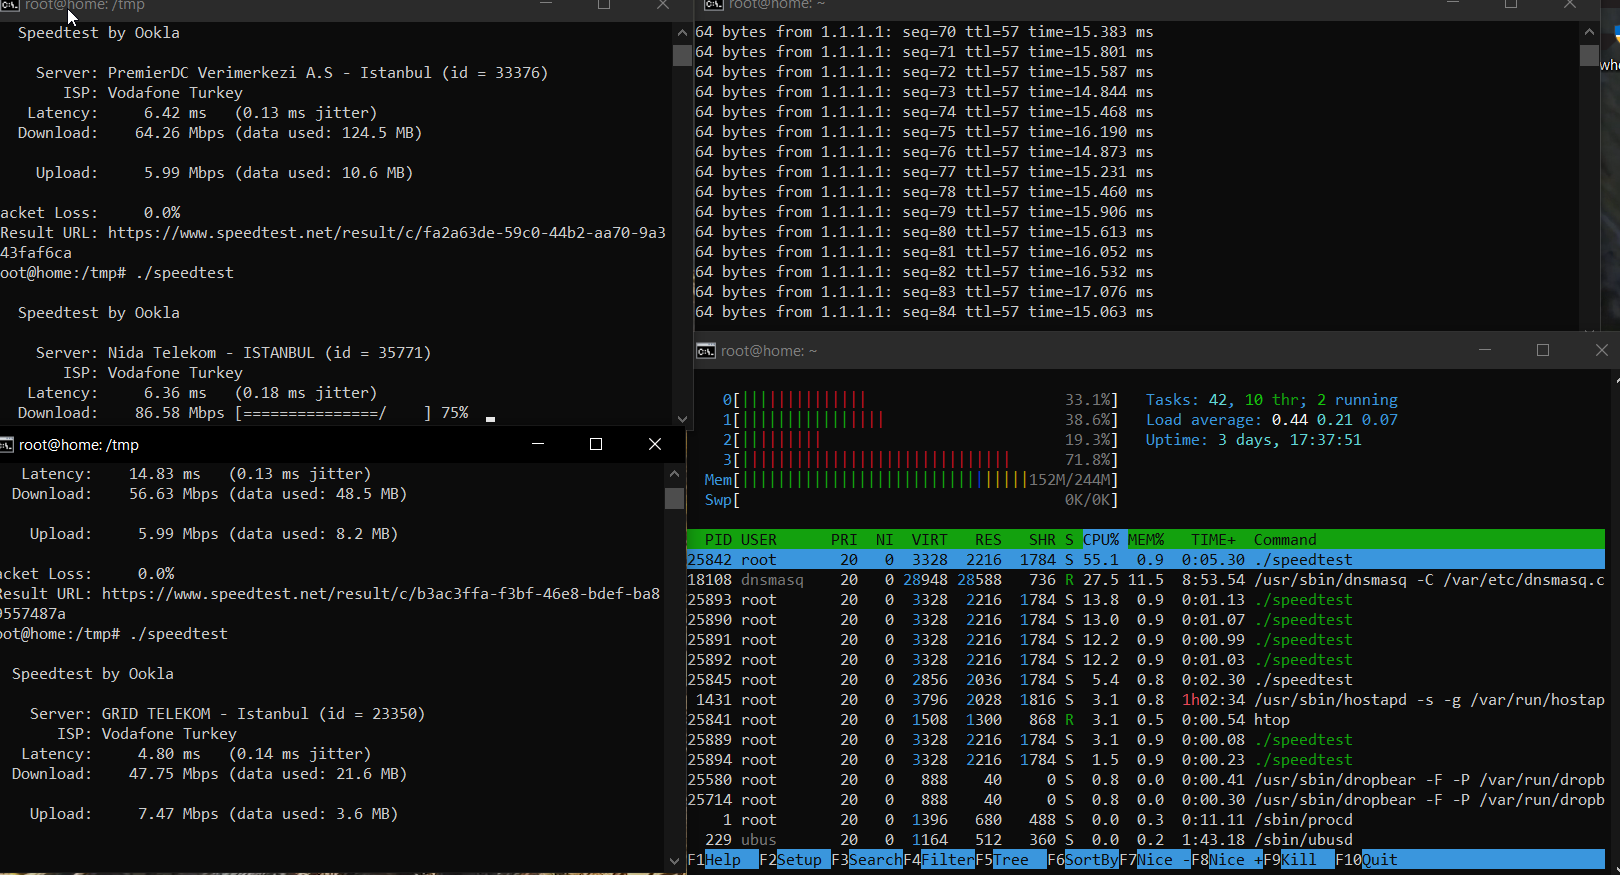Click the Uptime text in htop
Viewport: 1620px width, 875px height.
point(1254,440)
